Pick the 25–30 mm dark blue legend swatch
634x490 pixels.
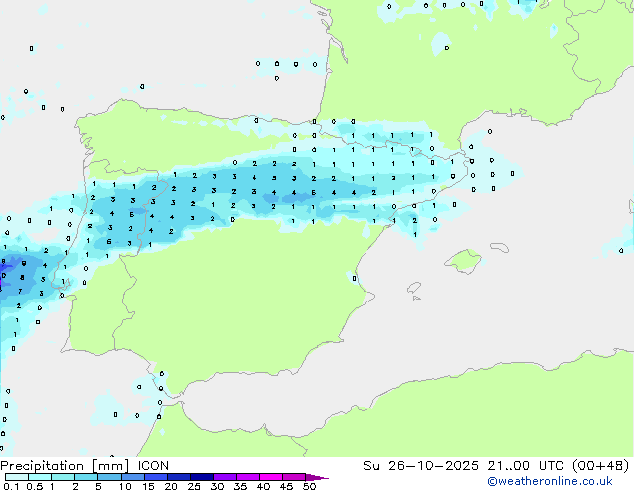coord(202,477)
